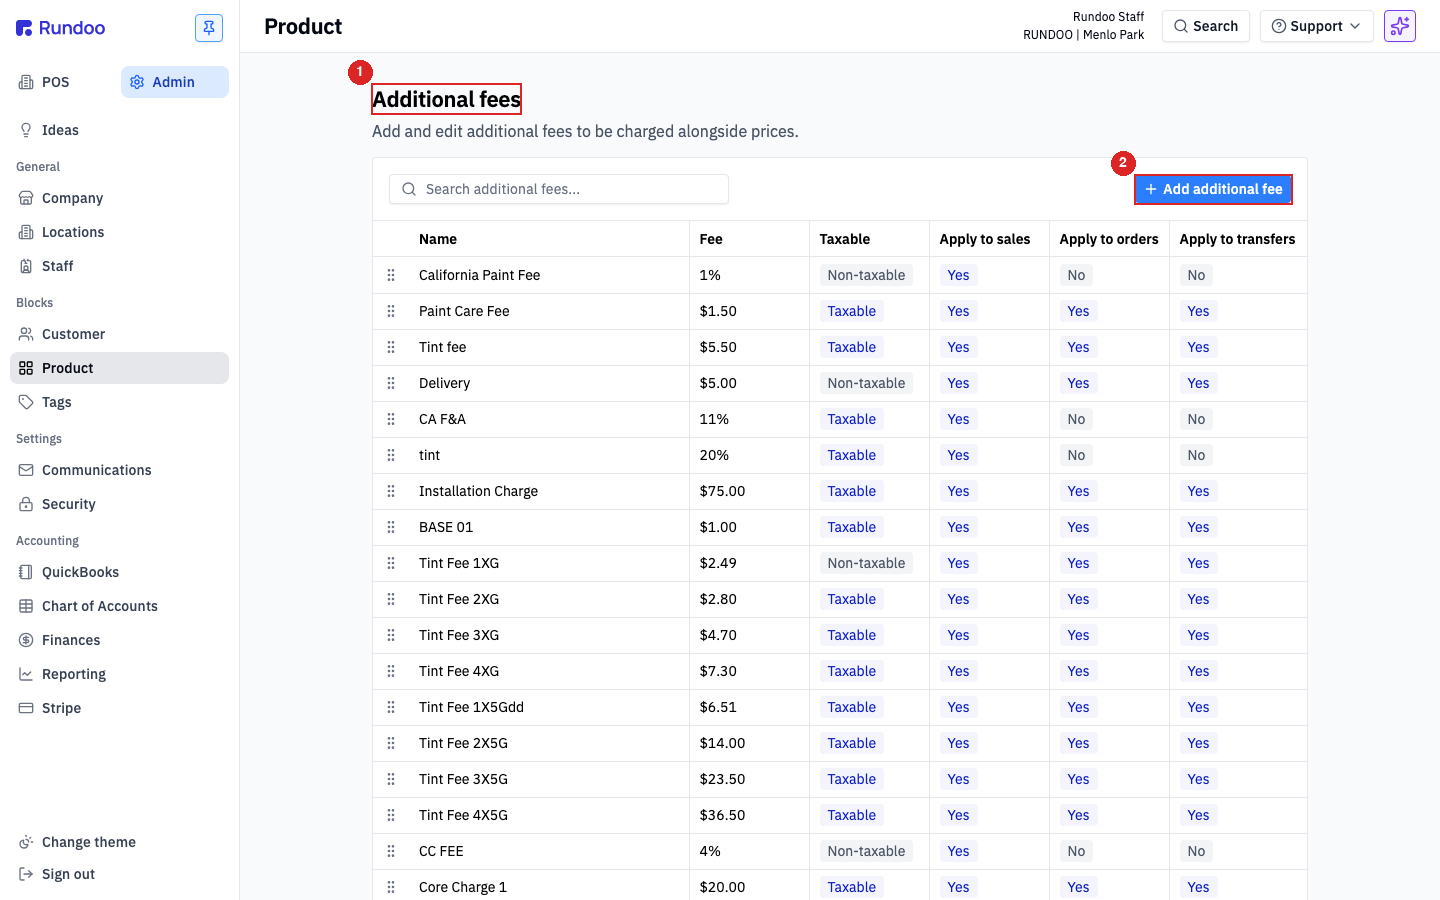Viewport: 1440px width, 900px height.
Task: Open QuickBooks accounting page
Action: (119, 572)
